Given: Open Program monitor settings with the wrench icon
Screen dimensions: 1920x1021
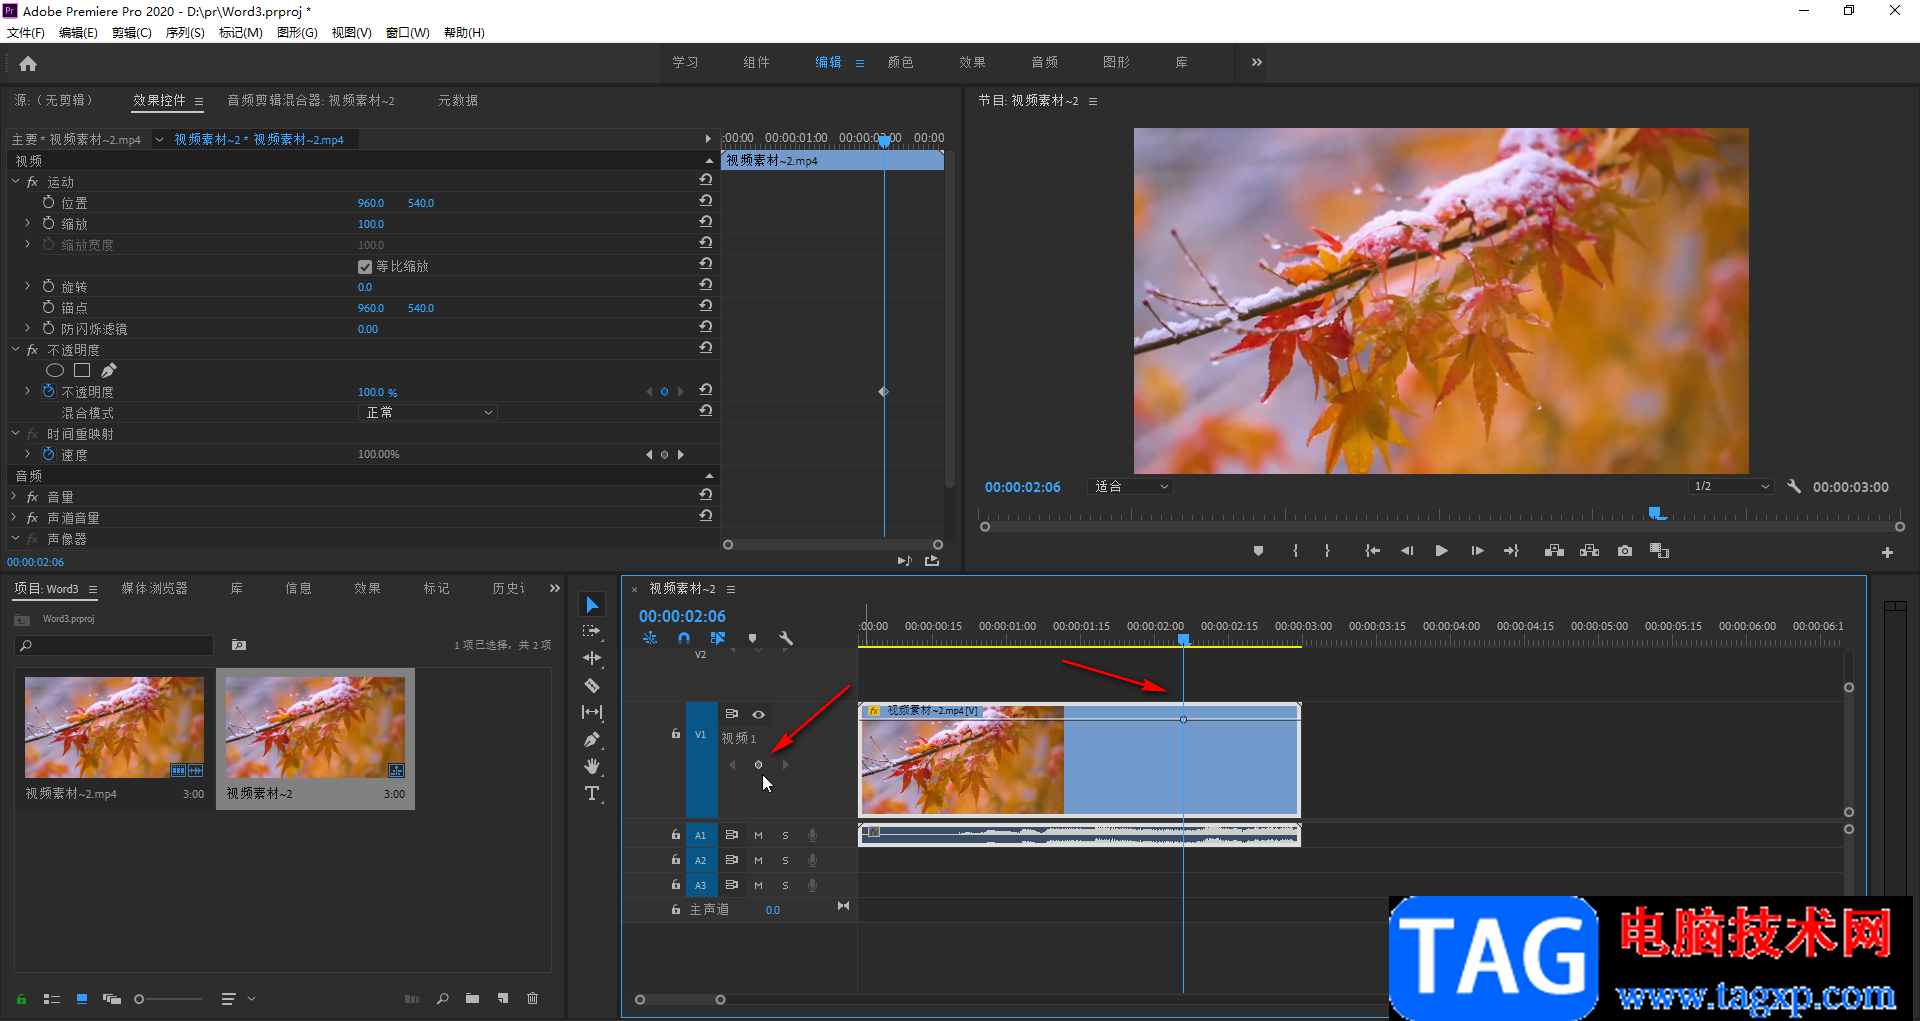Looking at the screenshot, I should pyautogui.click(x=1794, y=486).
